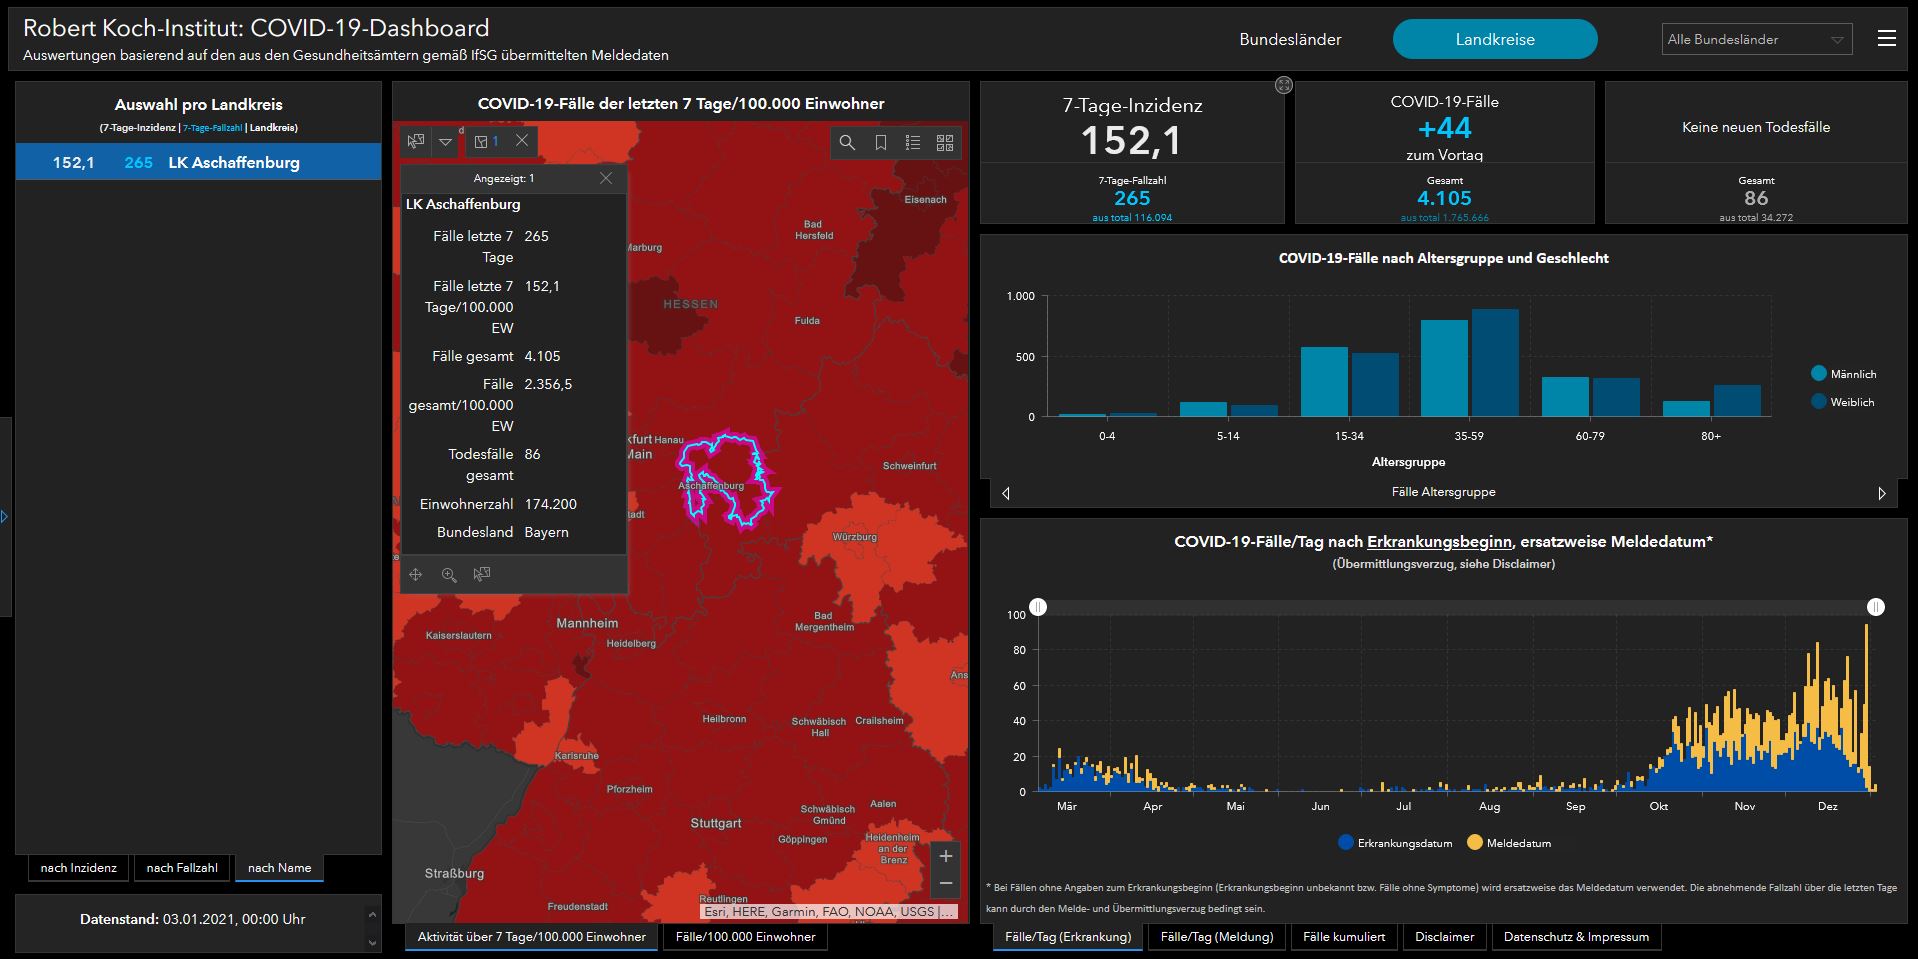Zoom to feature in the popup footer

[x=449, y=575]
